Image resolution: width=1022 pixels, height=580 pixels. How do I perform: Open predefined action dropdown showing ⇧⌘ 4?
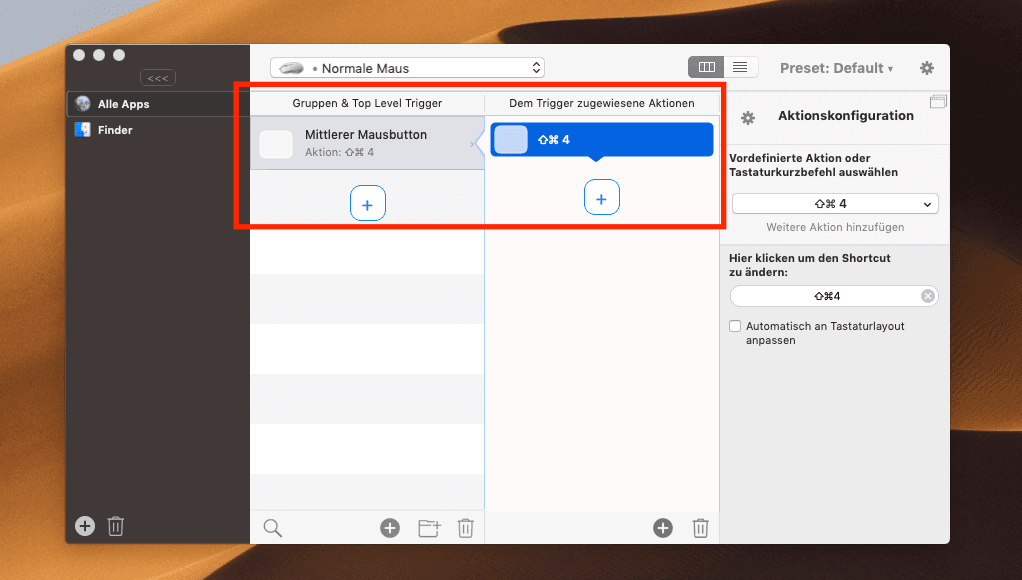[x=835, y=204]
